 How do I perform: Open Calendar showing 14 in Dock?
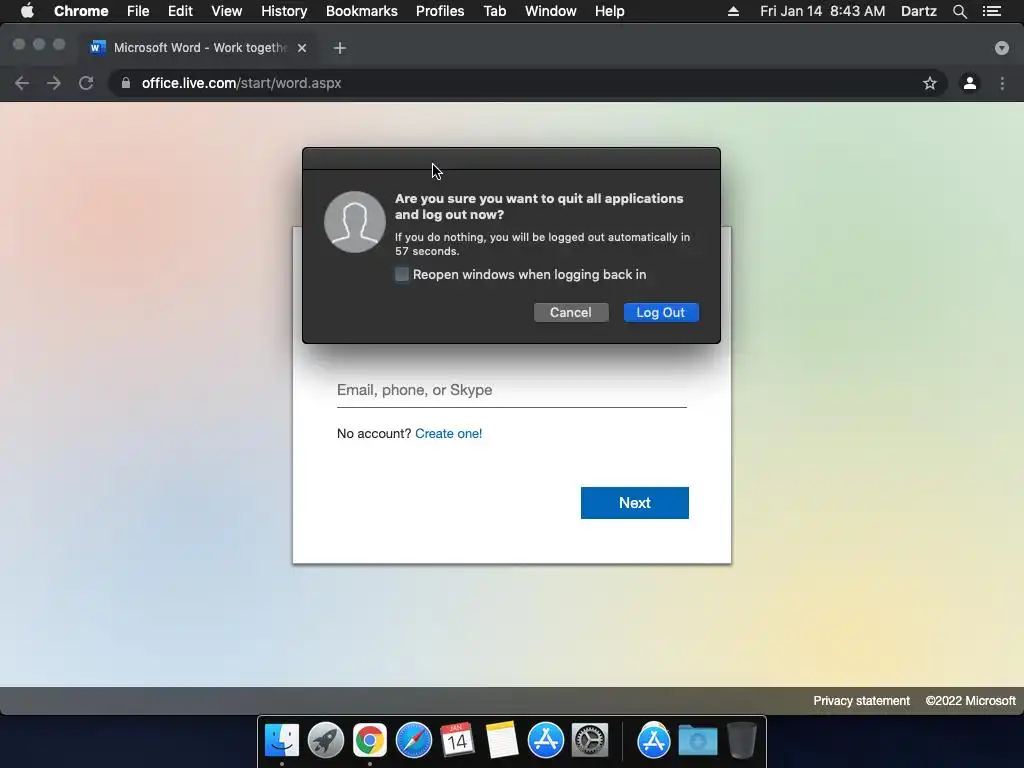click(457, 741)
